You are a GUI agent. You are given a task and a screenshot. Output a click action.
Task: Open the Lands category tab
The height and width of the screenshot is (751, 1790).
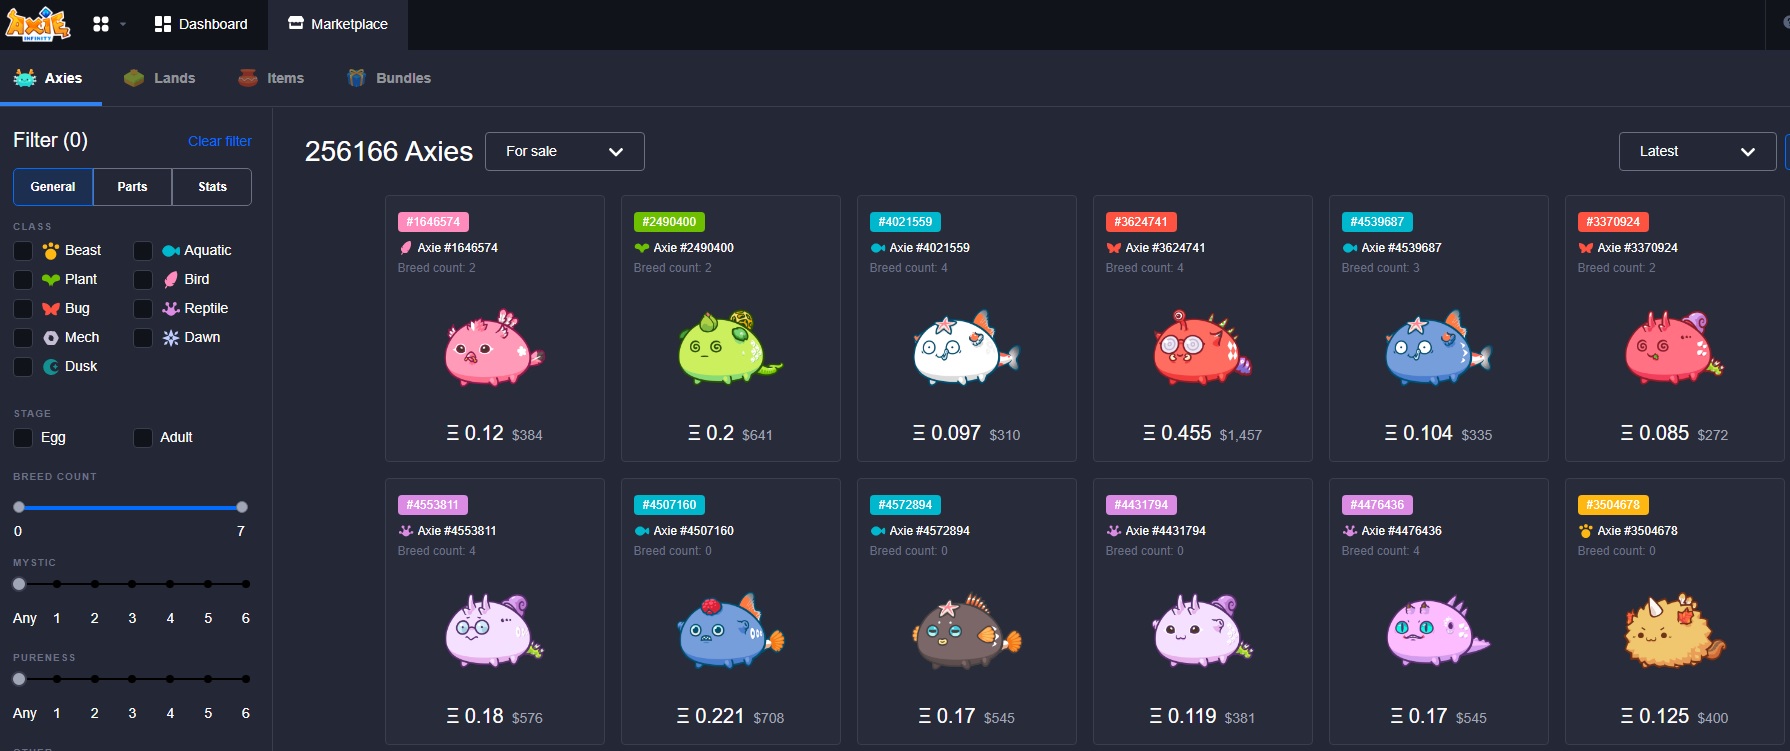160,78
